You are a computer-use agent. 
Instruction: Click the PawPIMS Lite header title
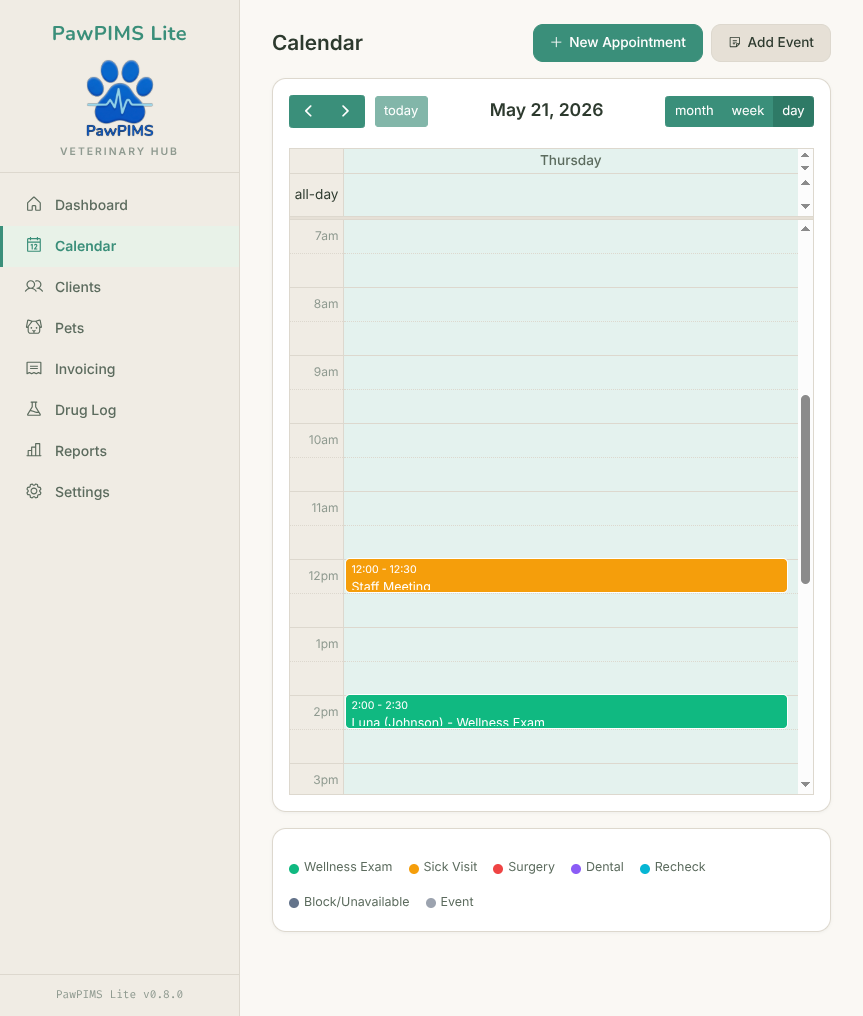(x=119, y=33)
